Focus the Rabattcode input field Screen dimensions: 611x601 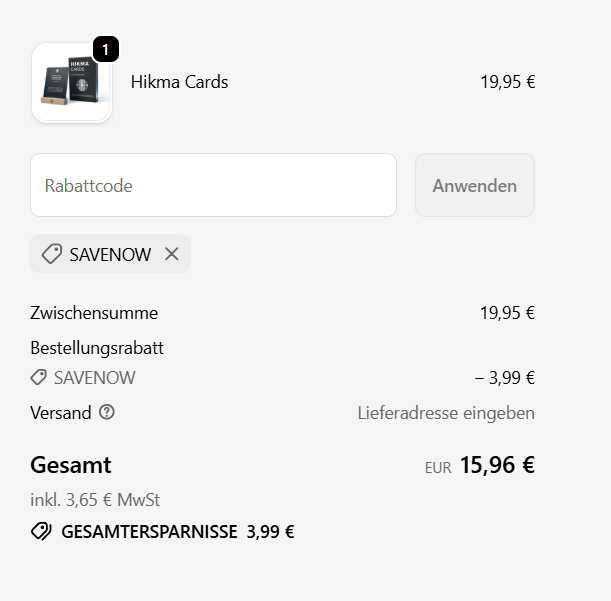[213, 185]
